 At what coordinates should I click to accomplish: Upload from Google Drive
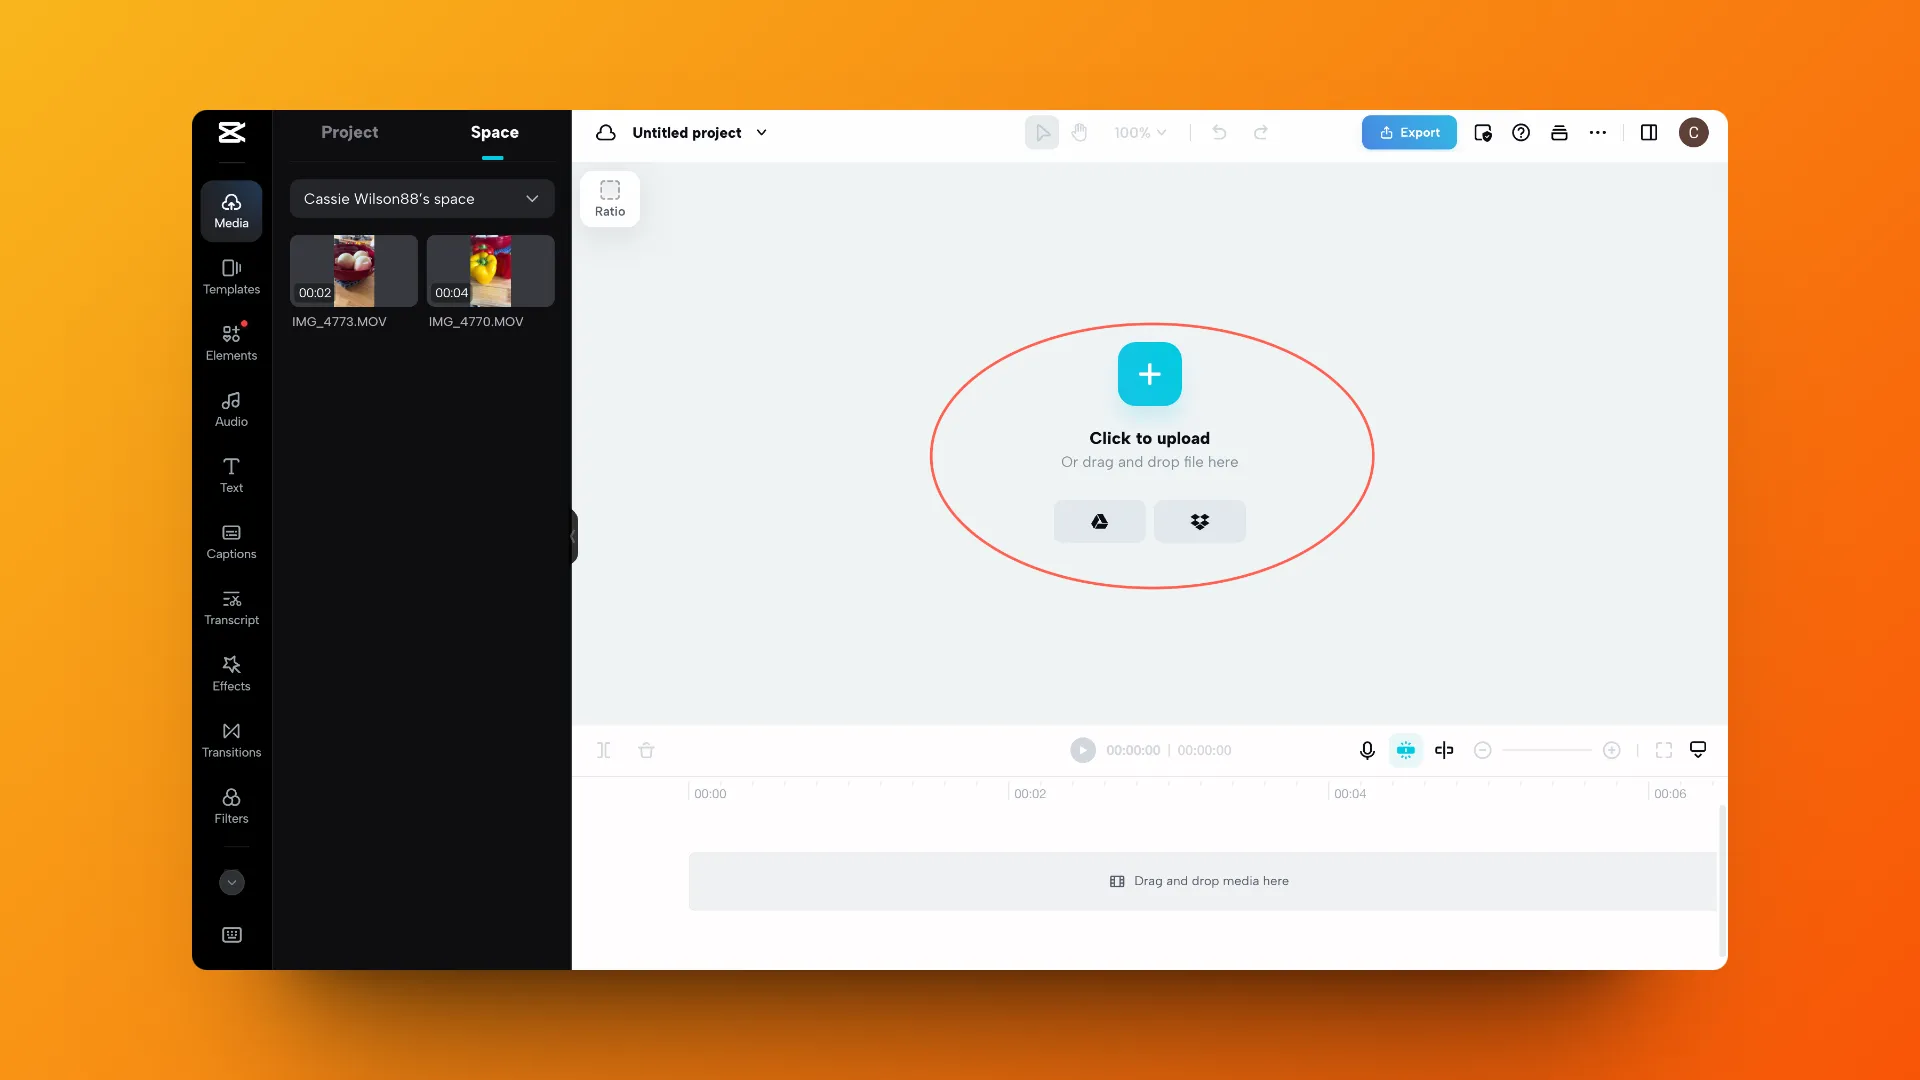(1099, 522)
